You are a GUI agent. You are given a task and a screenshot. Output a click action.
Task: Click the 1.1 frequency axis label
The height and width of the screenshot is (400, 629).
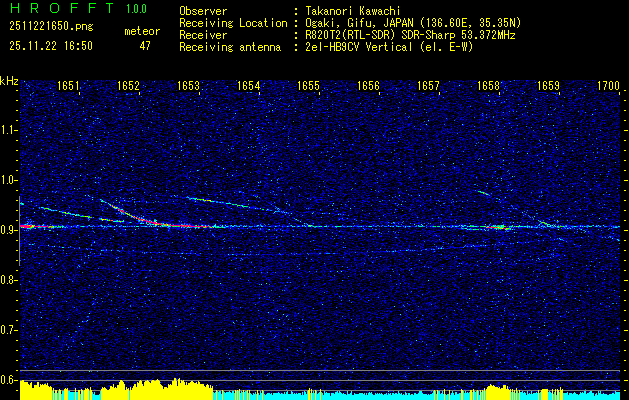click(9, 129)
